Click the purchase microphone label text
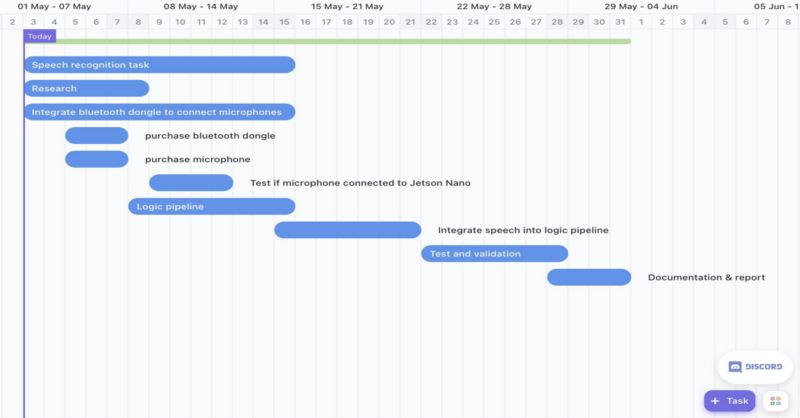800x418 pixels. pyautogui.click(x=197, y=159)
